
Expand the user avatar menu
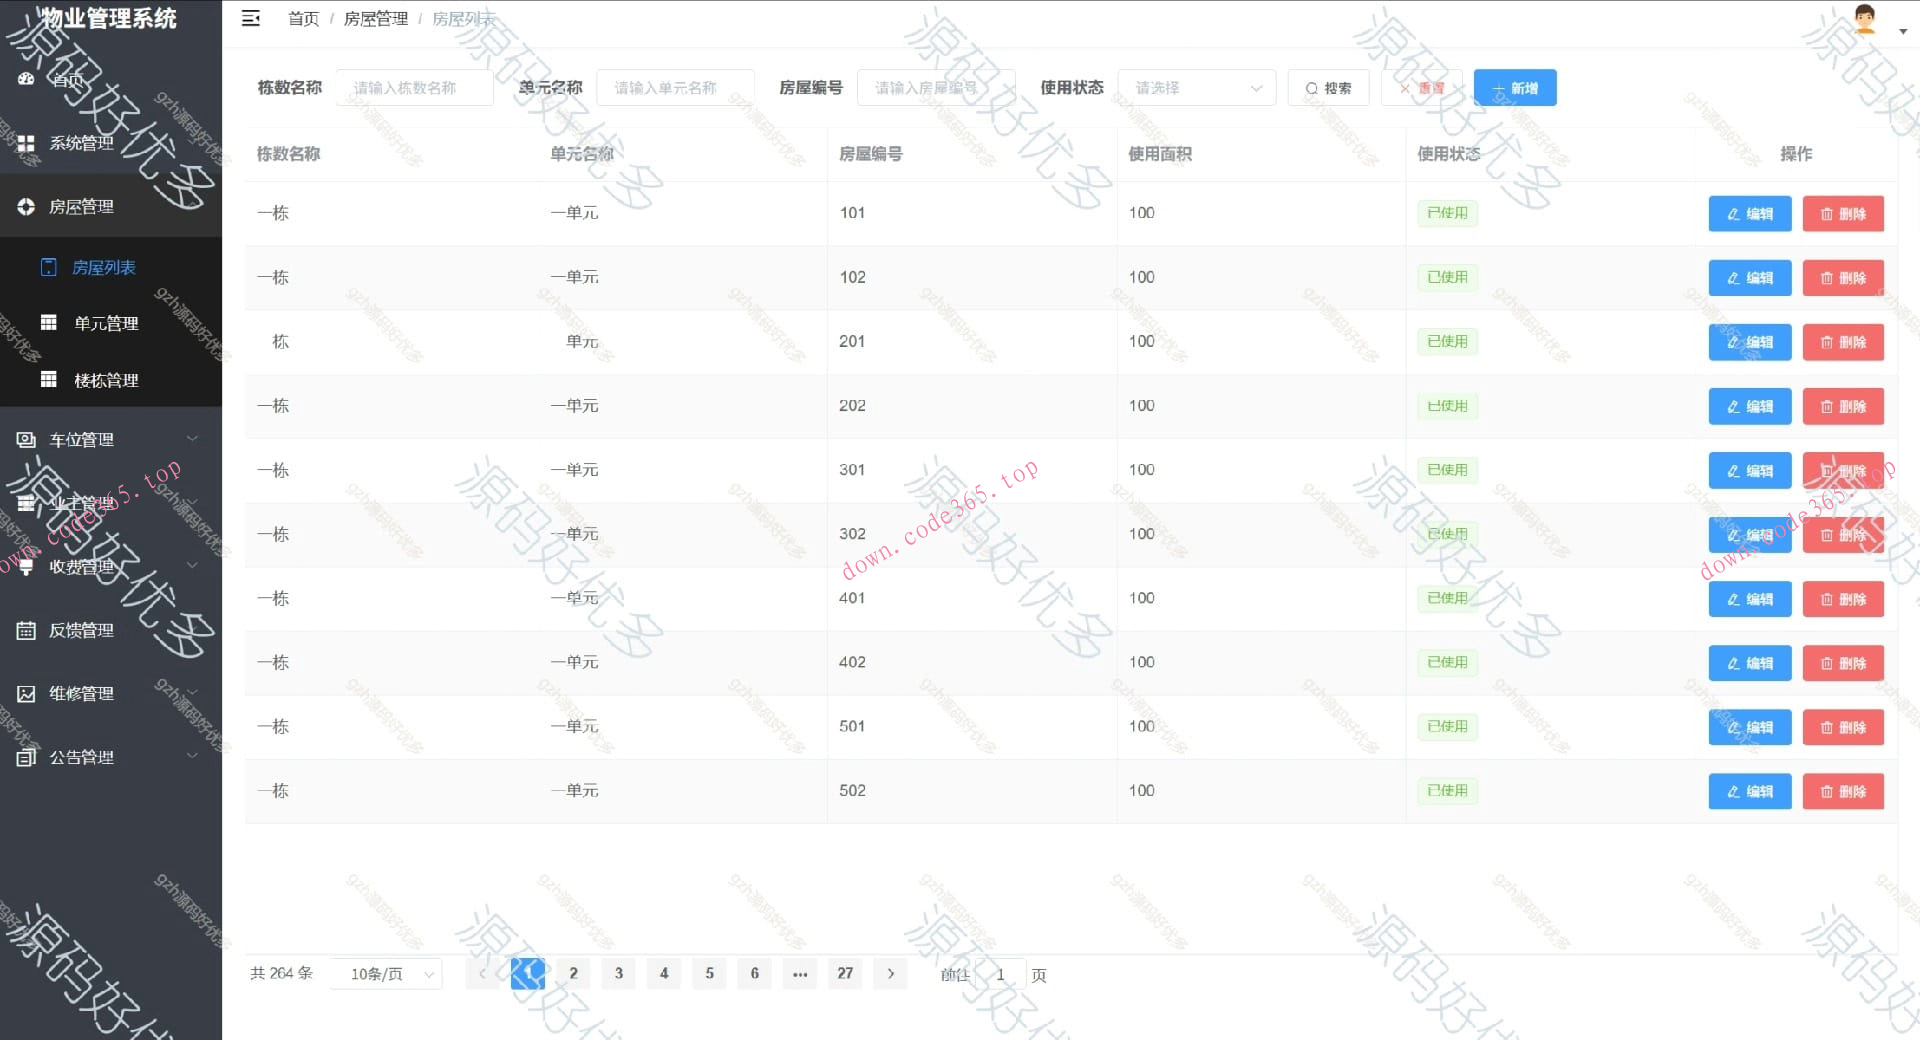1866,20
